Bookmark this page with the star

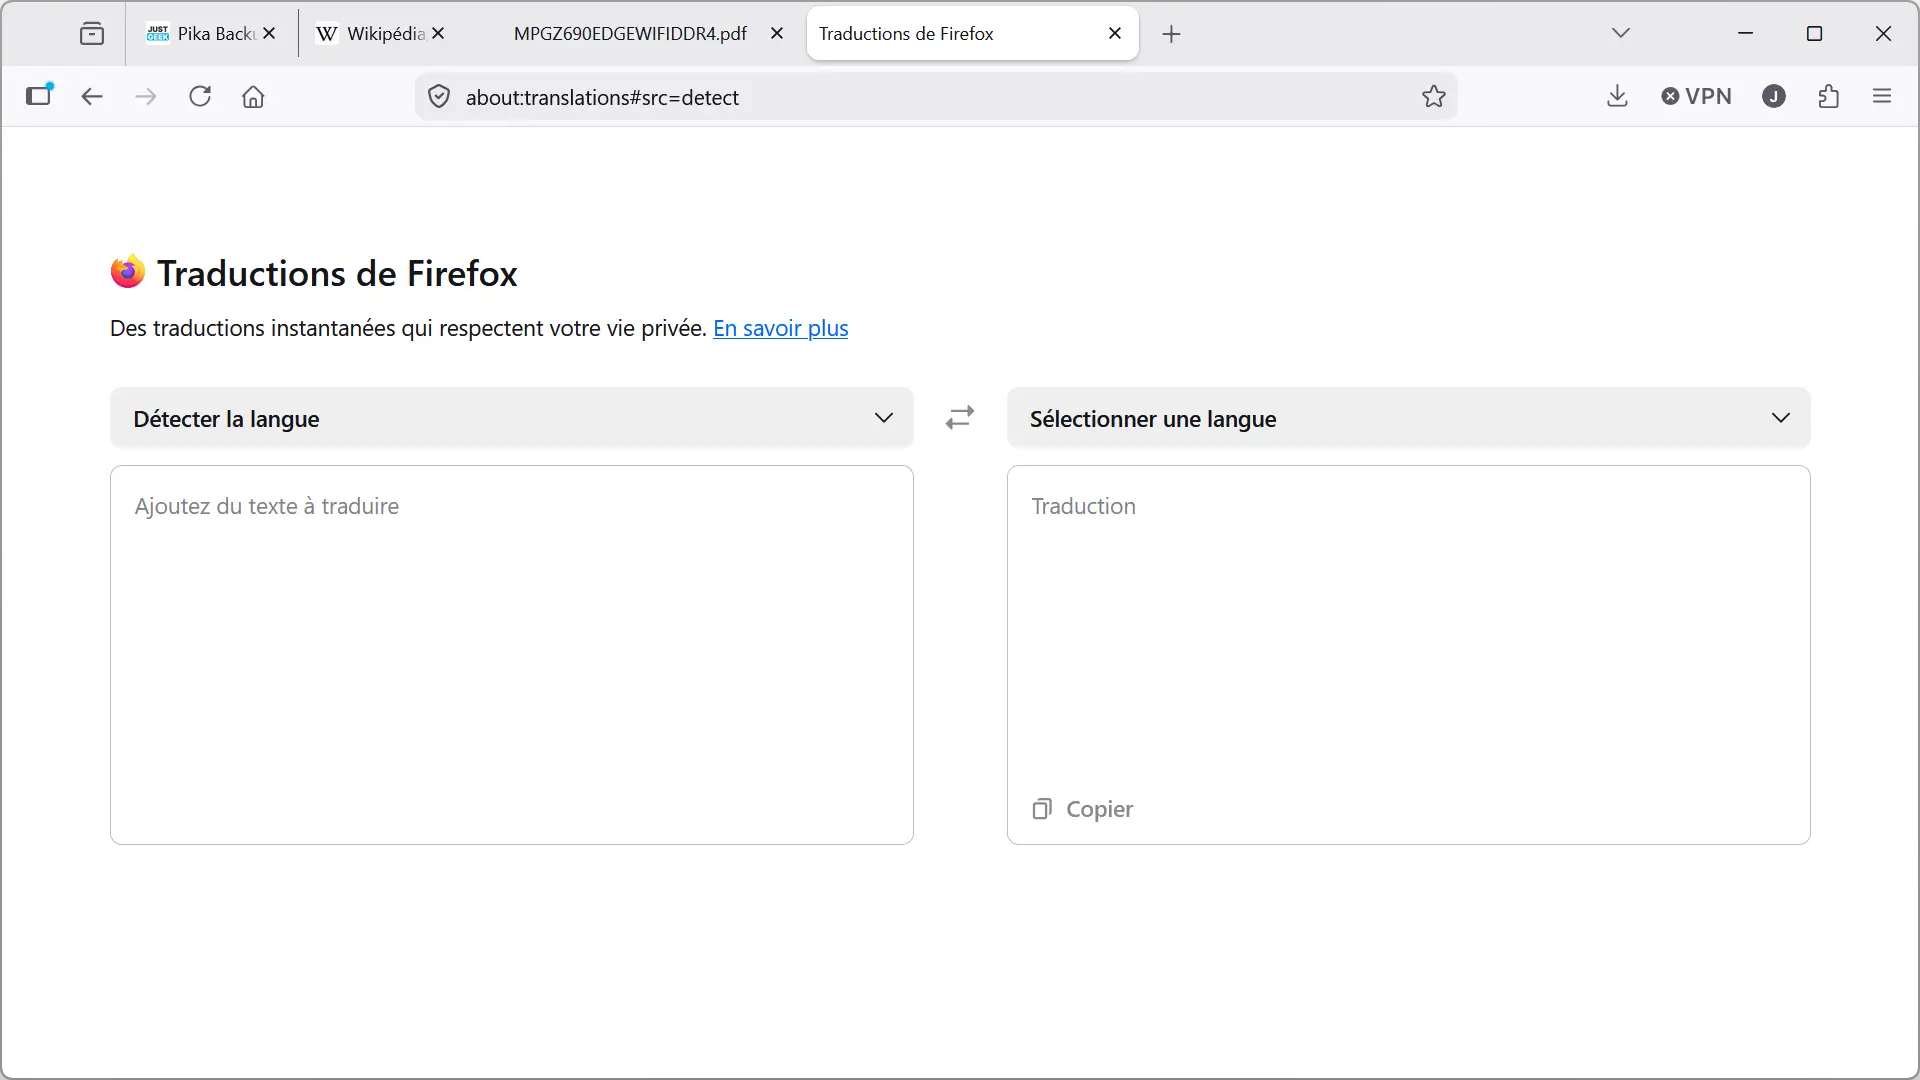1434,96
